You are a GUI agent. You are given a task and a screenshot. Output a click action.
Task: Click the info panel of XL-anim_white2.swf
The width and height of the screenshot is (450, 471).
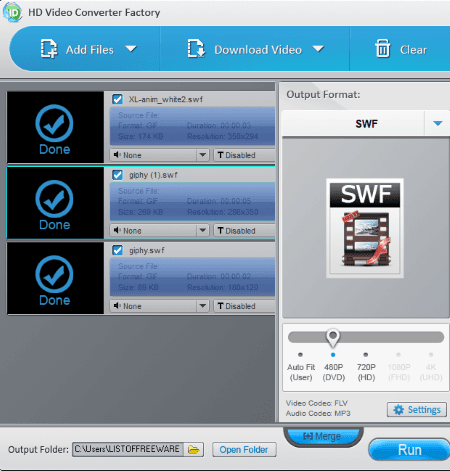click(193, 126)
